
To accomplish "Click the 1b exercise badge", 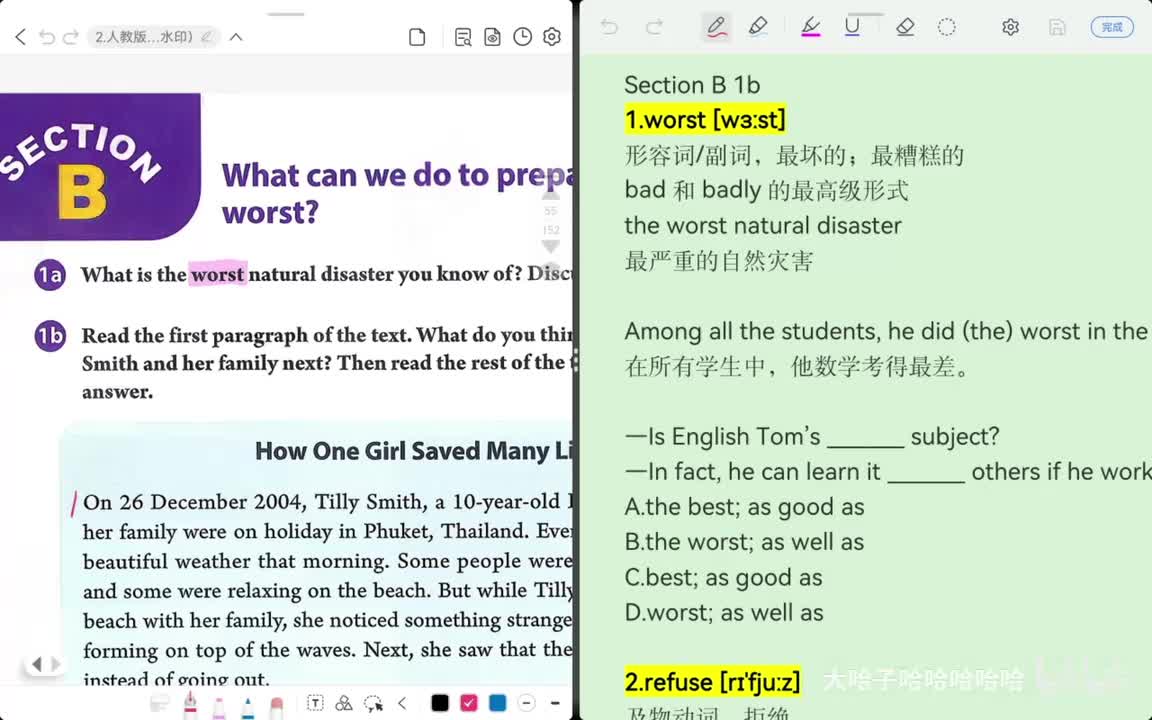I will point(50,336).
